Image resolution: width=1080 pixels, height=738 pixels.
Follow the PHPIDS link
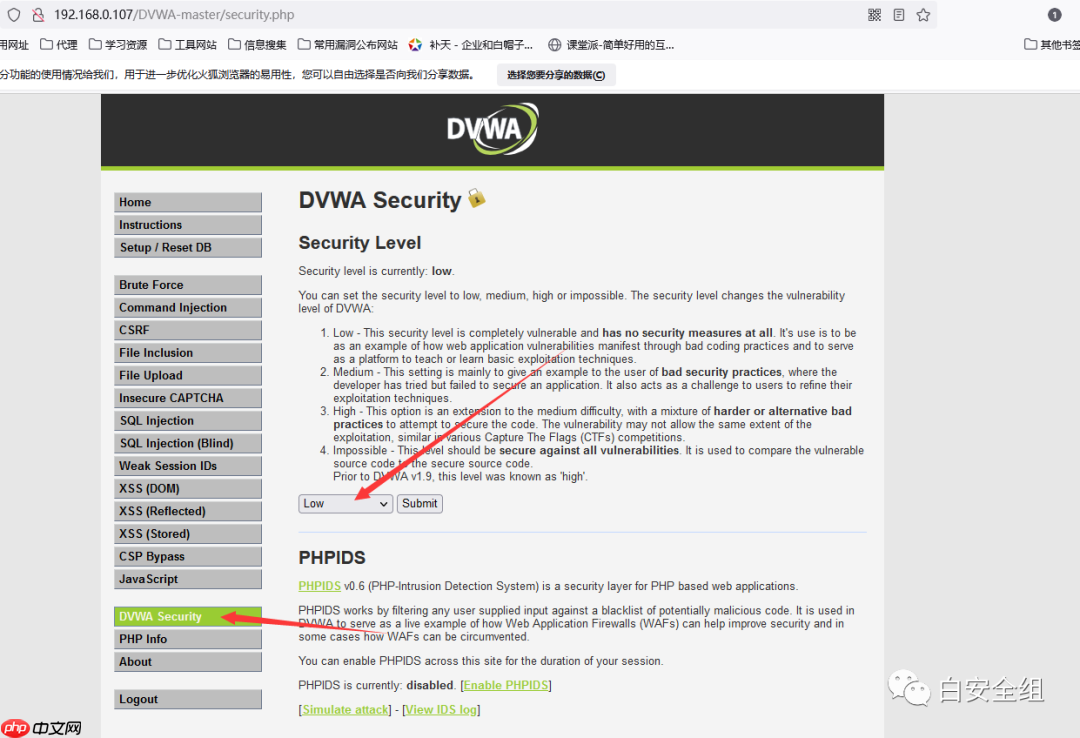tap(320, 586)
